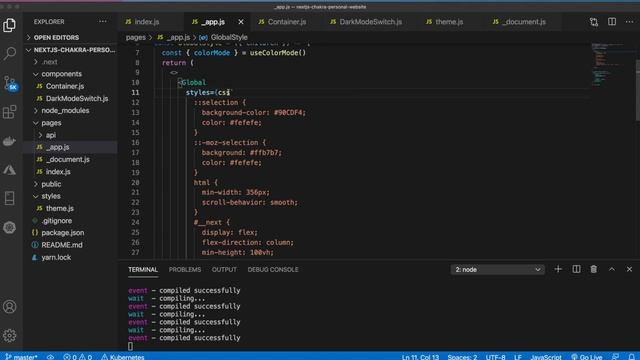640x360 pixels.
Task: Collapse the styles folder
Action: click(70, 196)
